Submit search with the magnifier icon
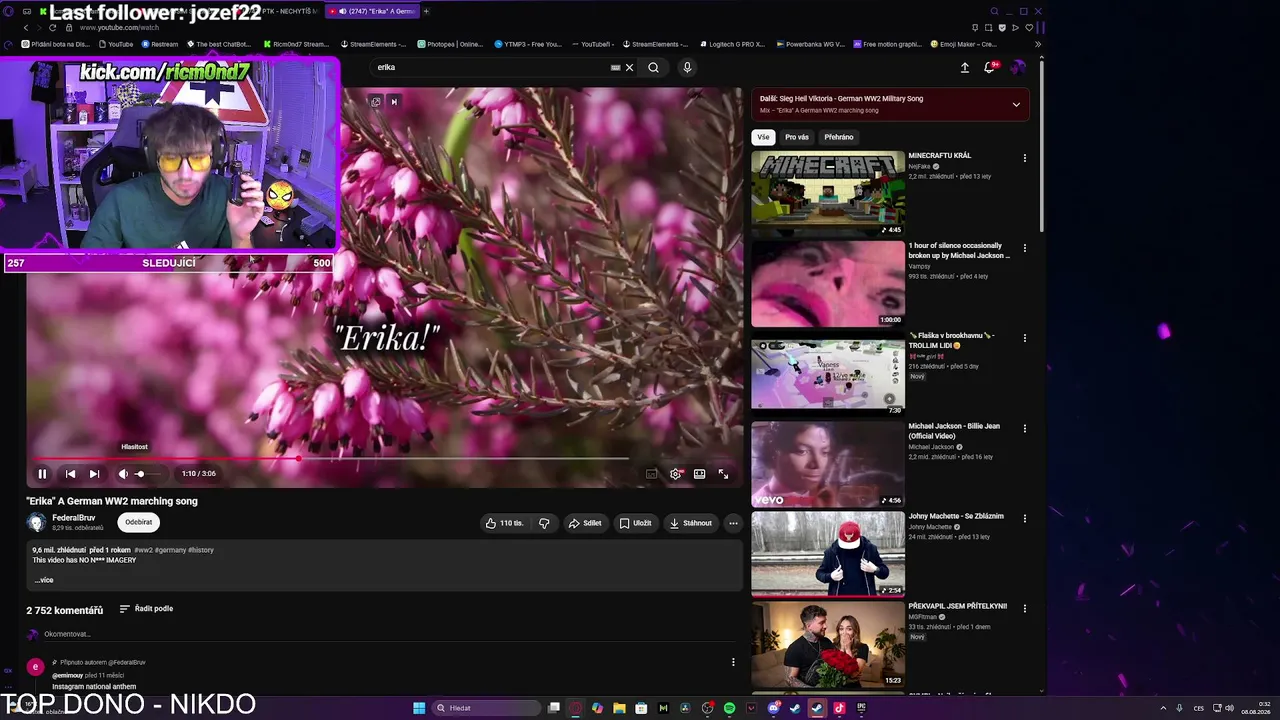1280x720 pixels. (x=653, y=68)
